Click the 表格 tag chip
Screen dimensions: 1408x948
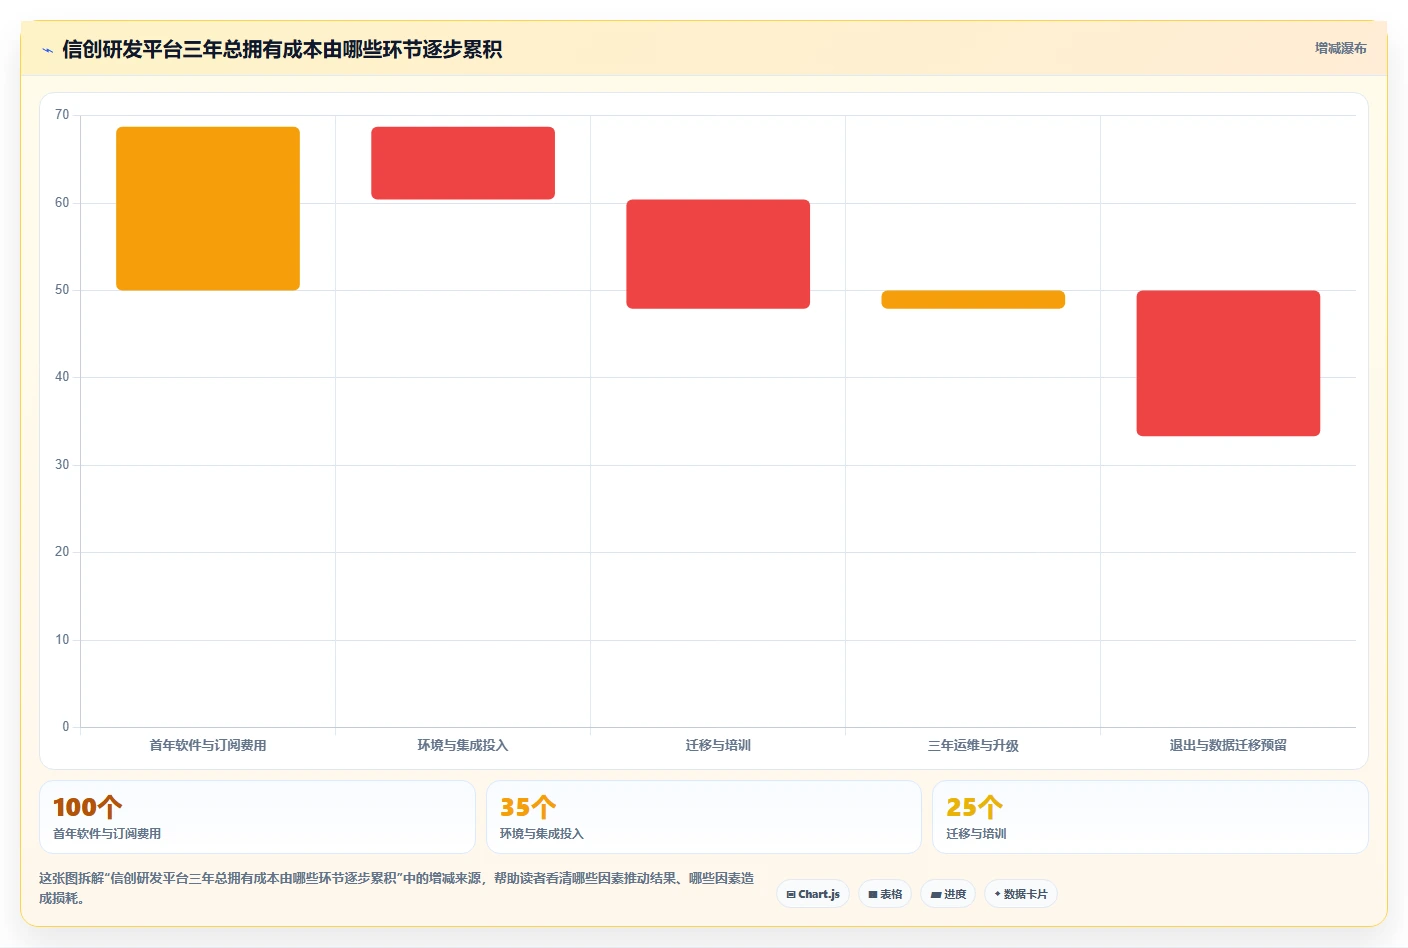[x=885, y=894]
